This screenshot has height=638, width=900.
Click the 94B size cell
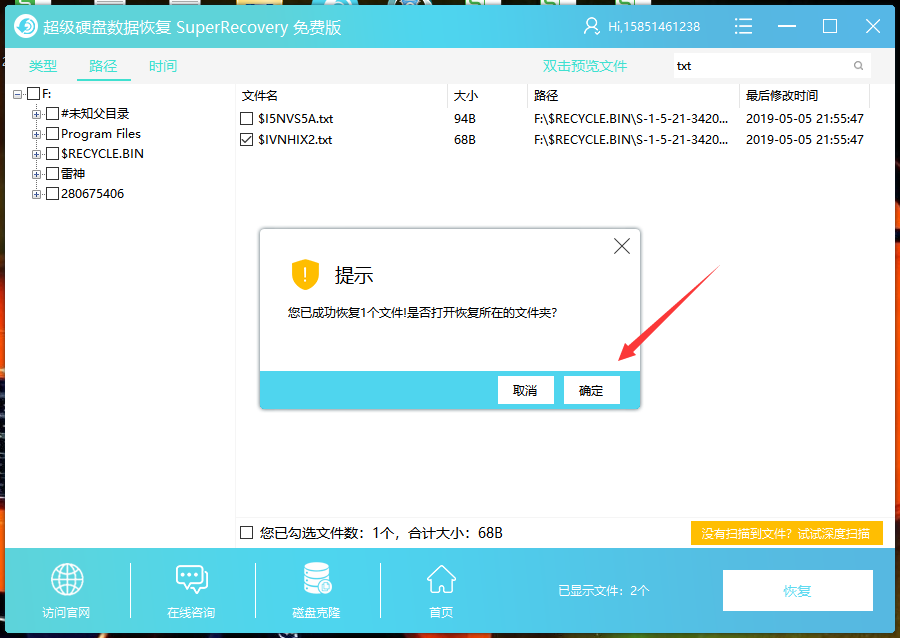pos(464,119)
